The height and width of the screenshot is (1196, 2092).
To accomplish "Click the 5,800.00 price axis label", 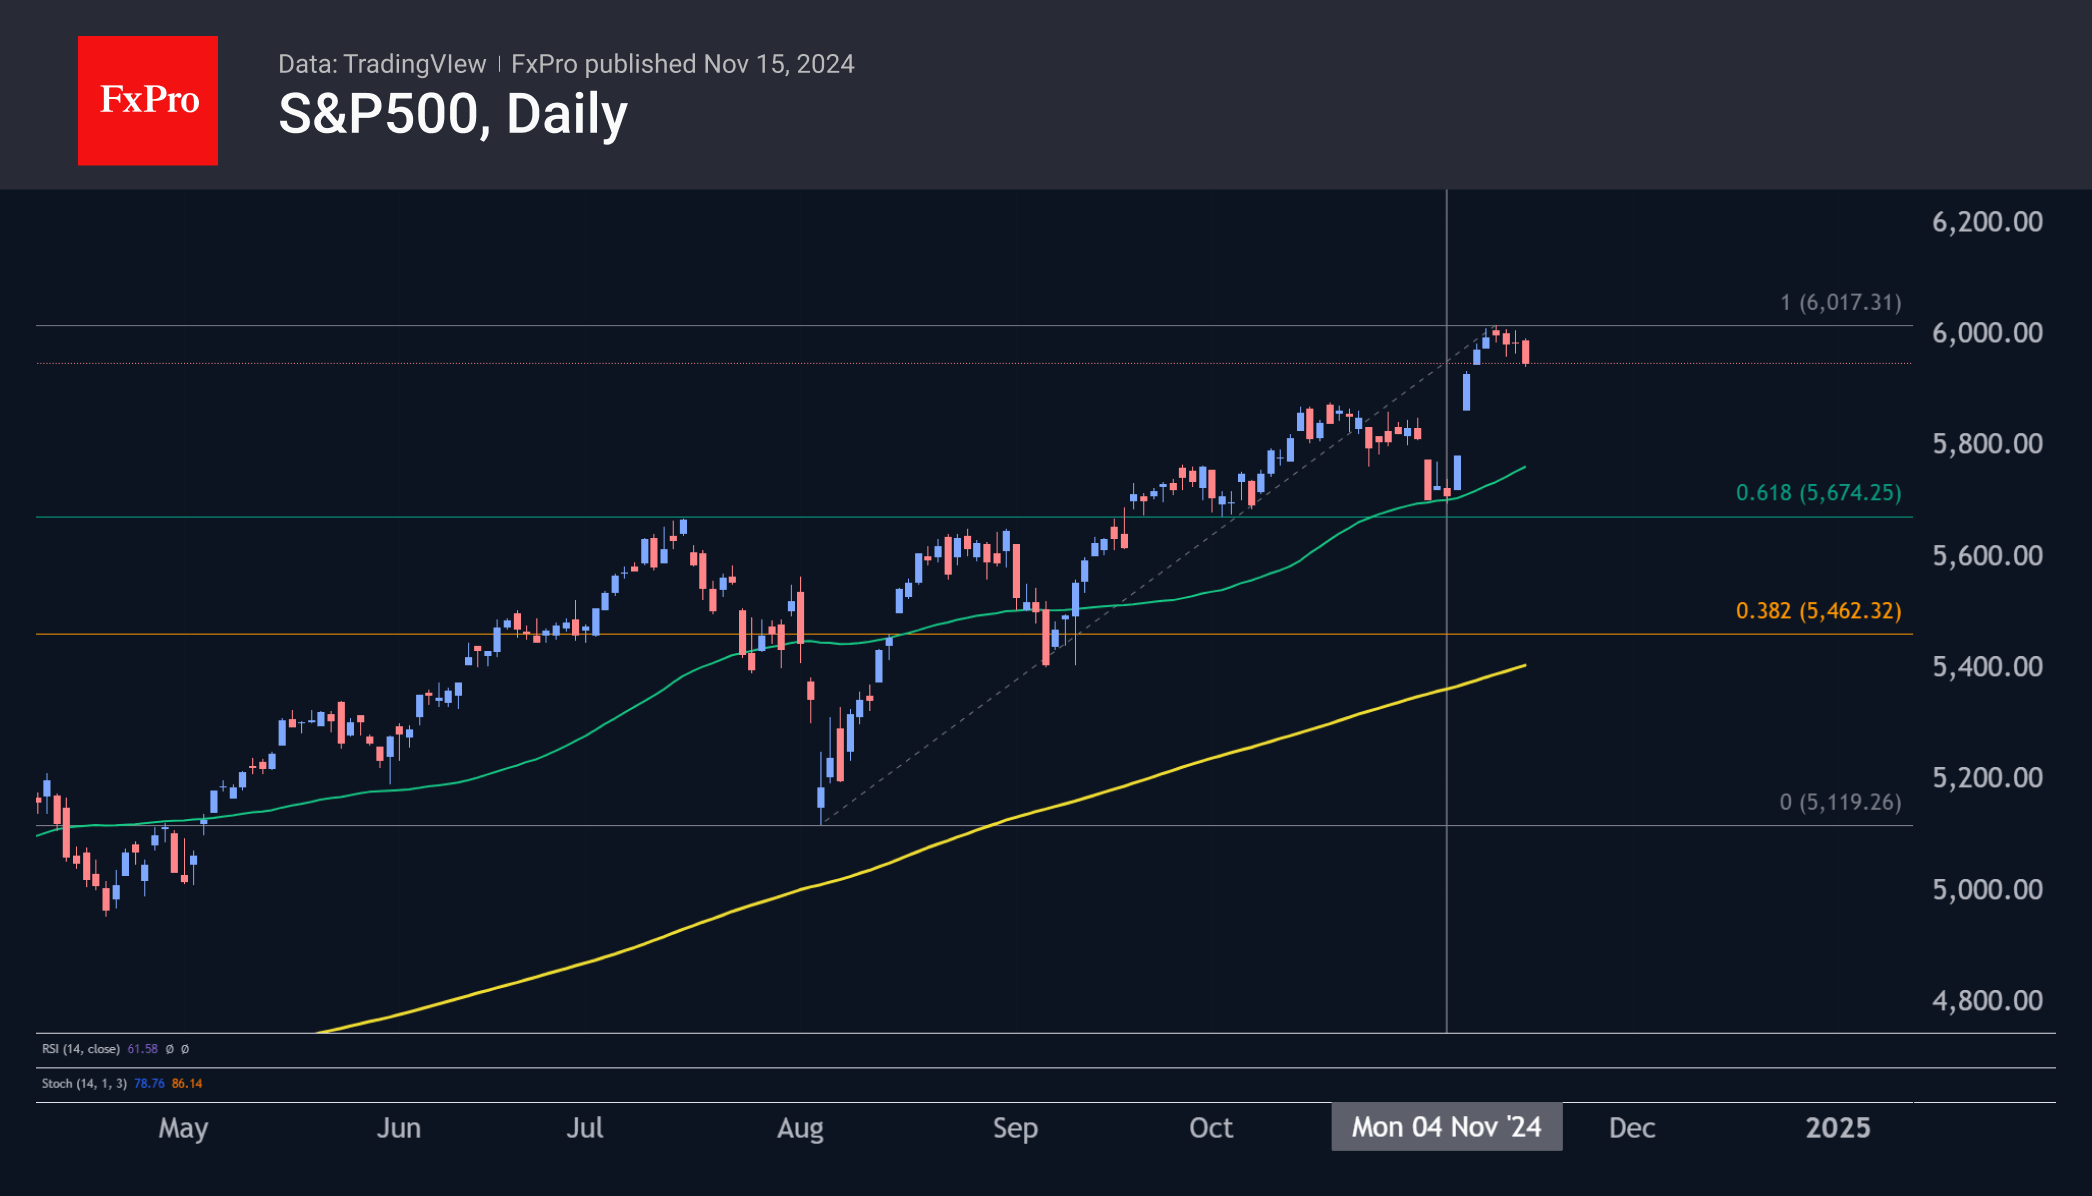I will [1987, 444].
